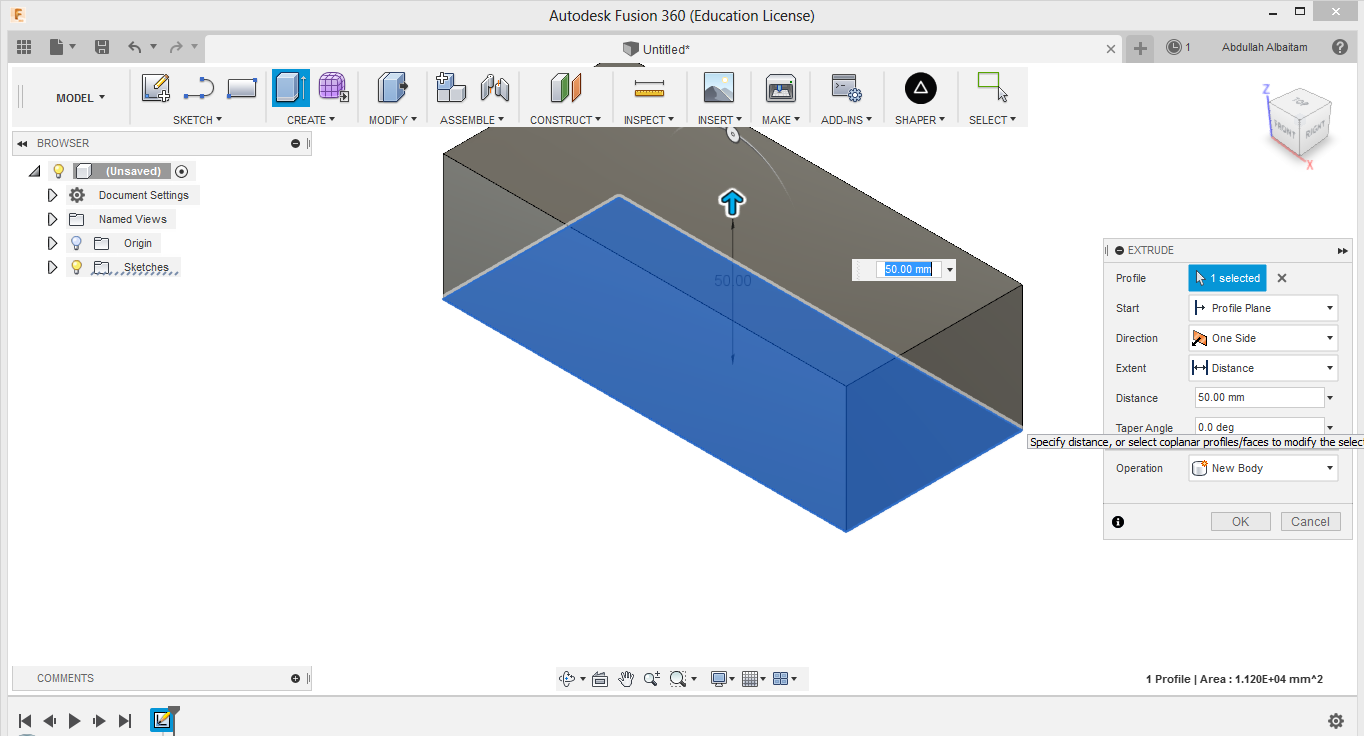Clear the profile selection X
This screenshot has width=1364, height=736.
pyautogui.click(x=1282, y=278)
